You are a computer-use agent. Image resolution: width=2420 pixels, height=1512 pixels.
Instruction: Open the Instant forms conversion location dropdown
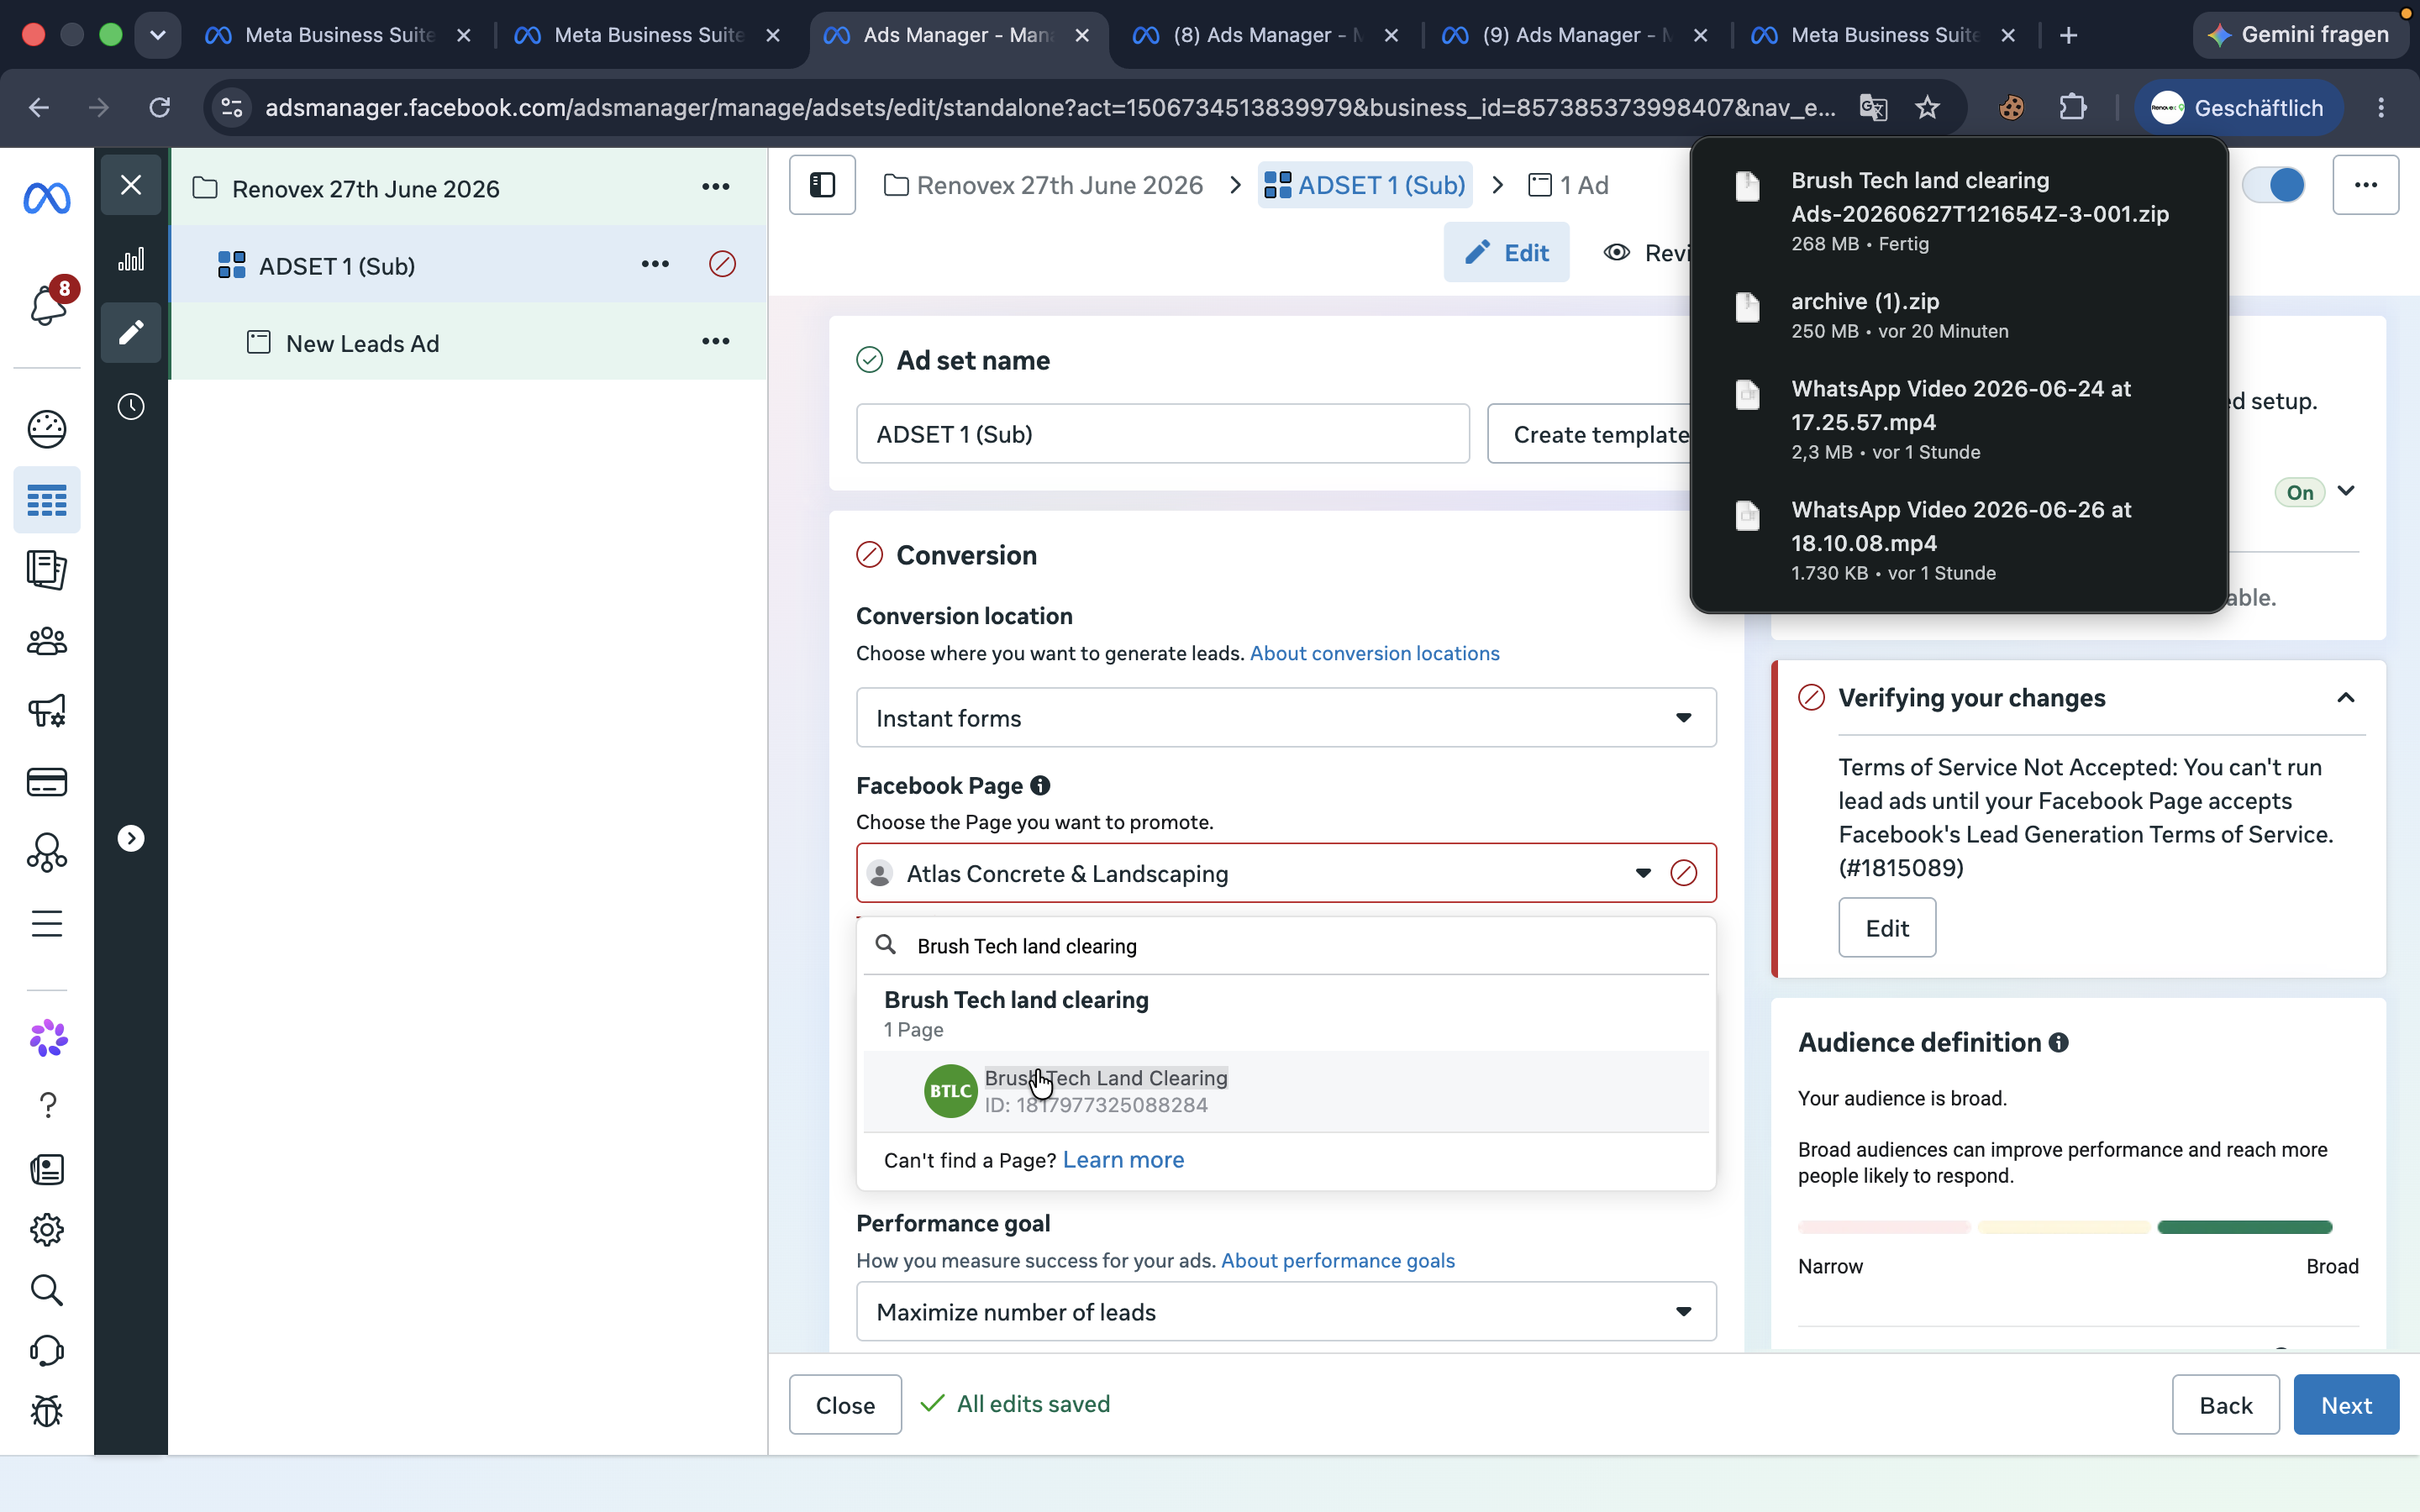[x=1286, y=717]
